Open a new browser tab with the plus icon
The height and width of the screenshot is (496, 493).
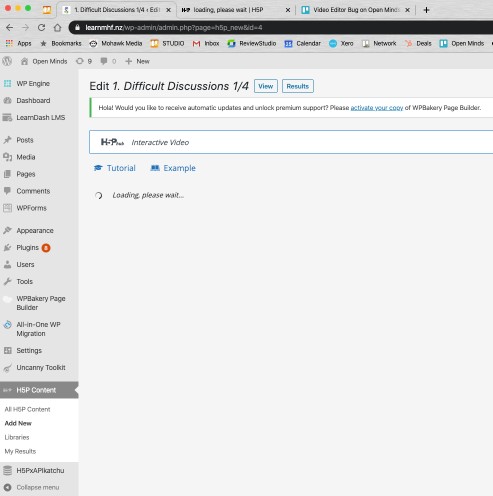(426, 10)
